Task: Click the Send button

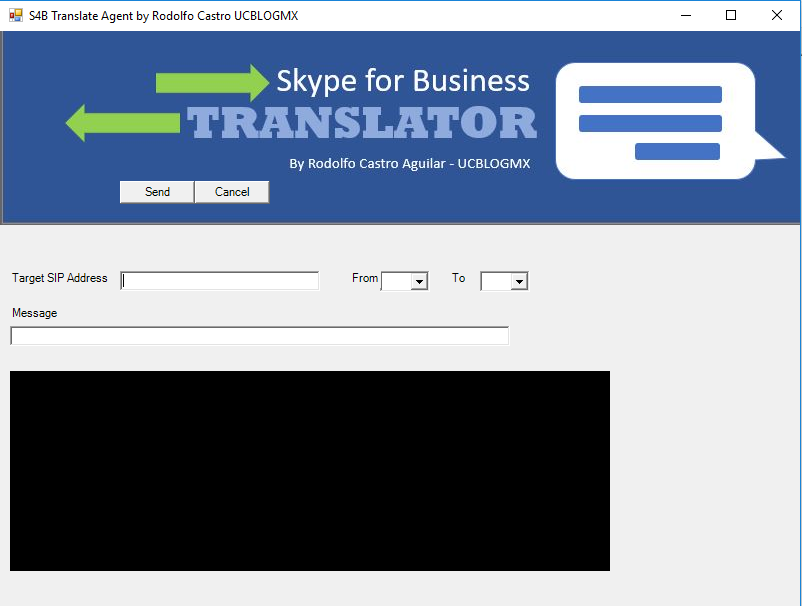Action: click(x=157, y=192)
